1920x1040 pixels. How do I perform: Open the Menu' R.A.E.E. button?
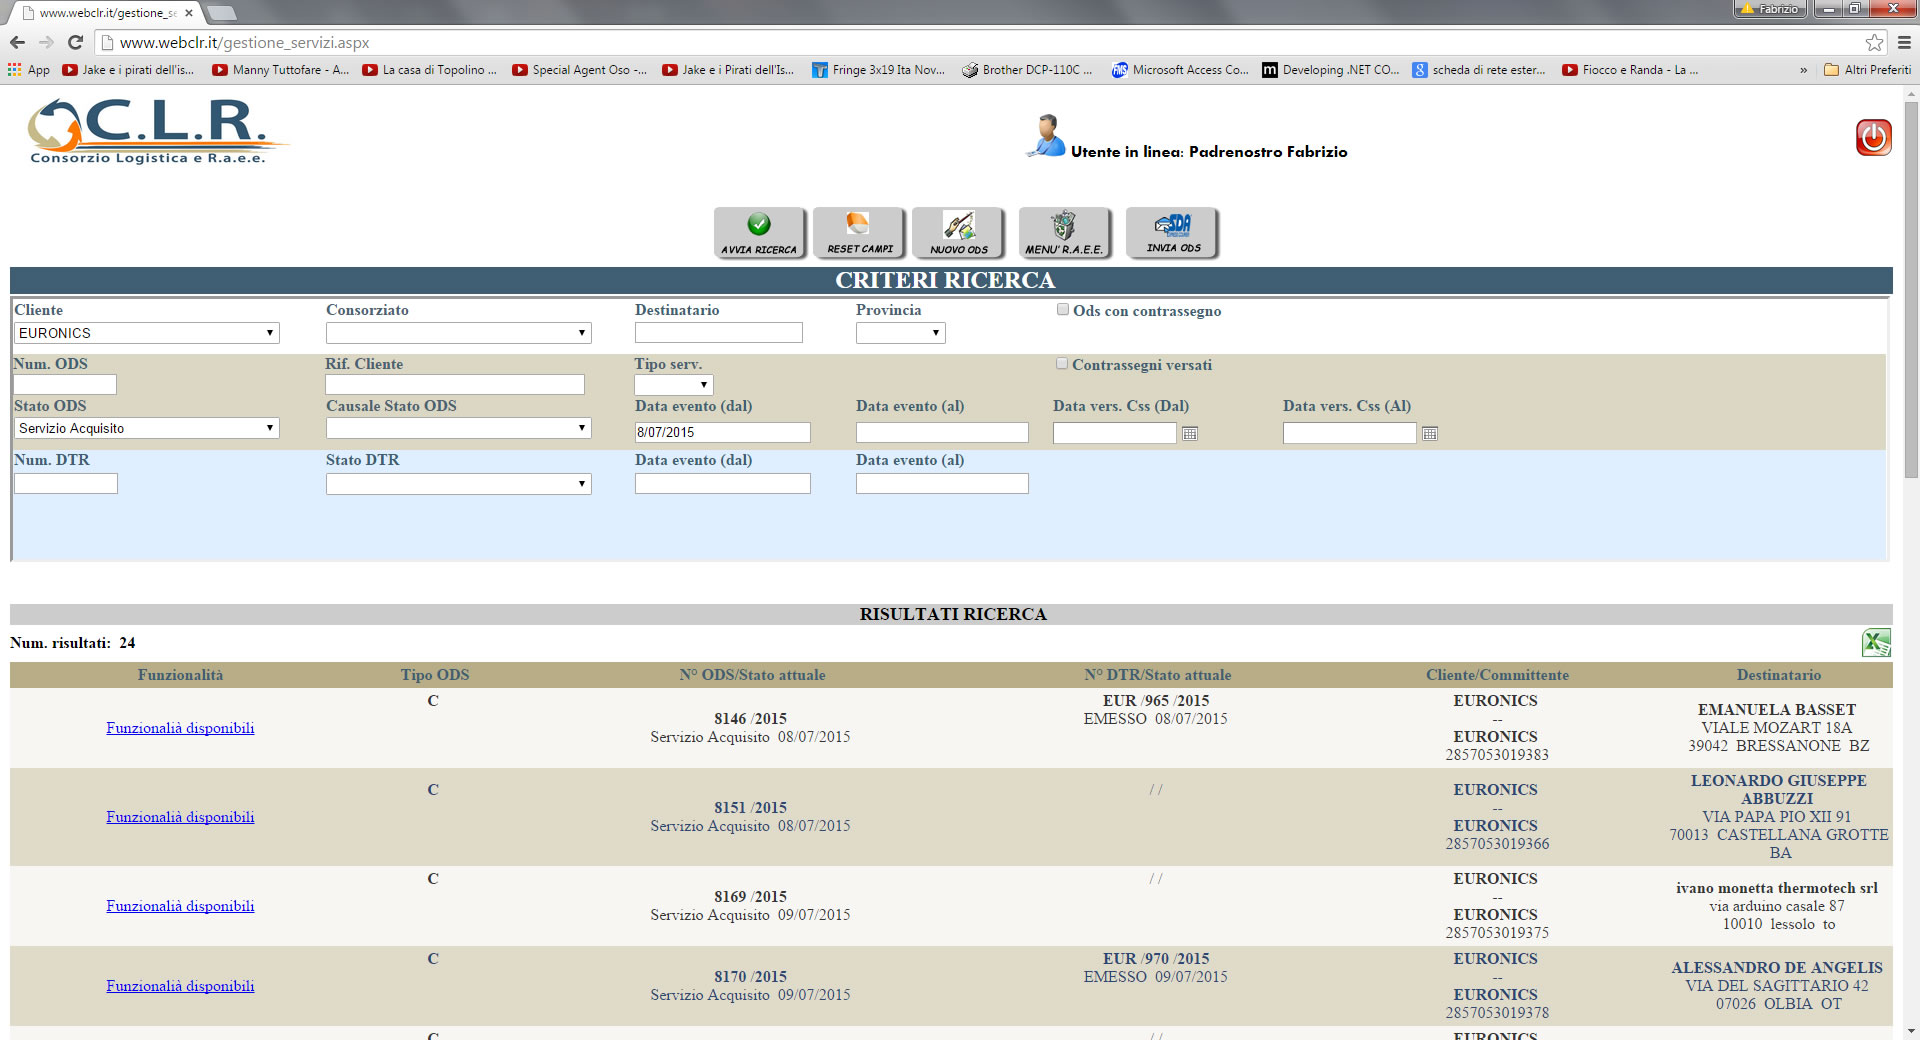pos(1064,233)
